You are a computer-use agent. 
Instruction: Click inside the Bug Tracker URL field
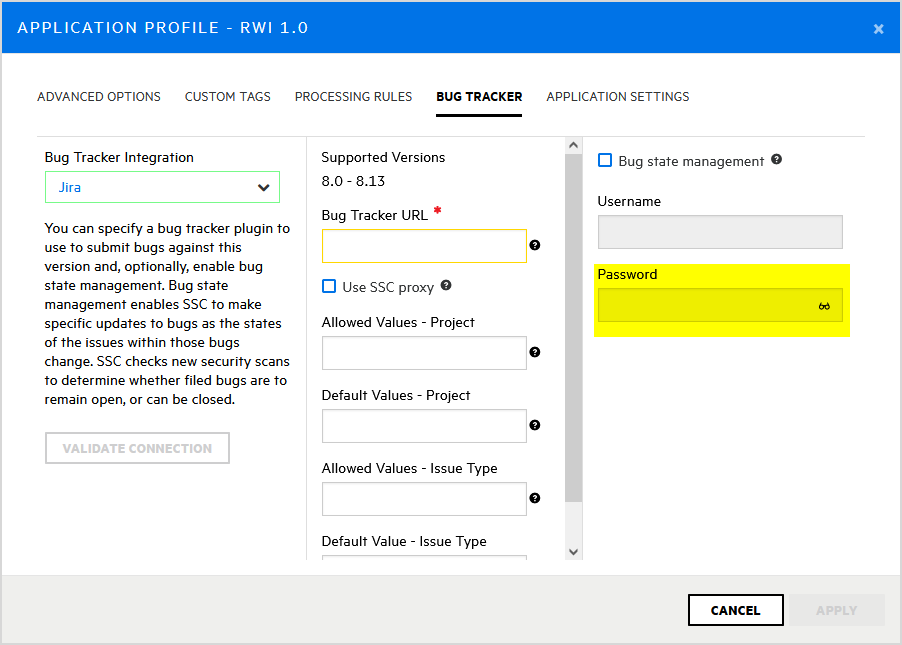pos(424,245)
